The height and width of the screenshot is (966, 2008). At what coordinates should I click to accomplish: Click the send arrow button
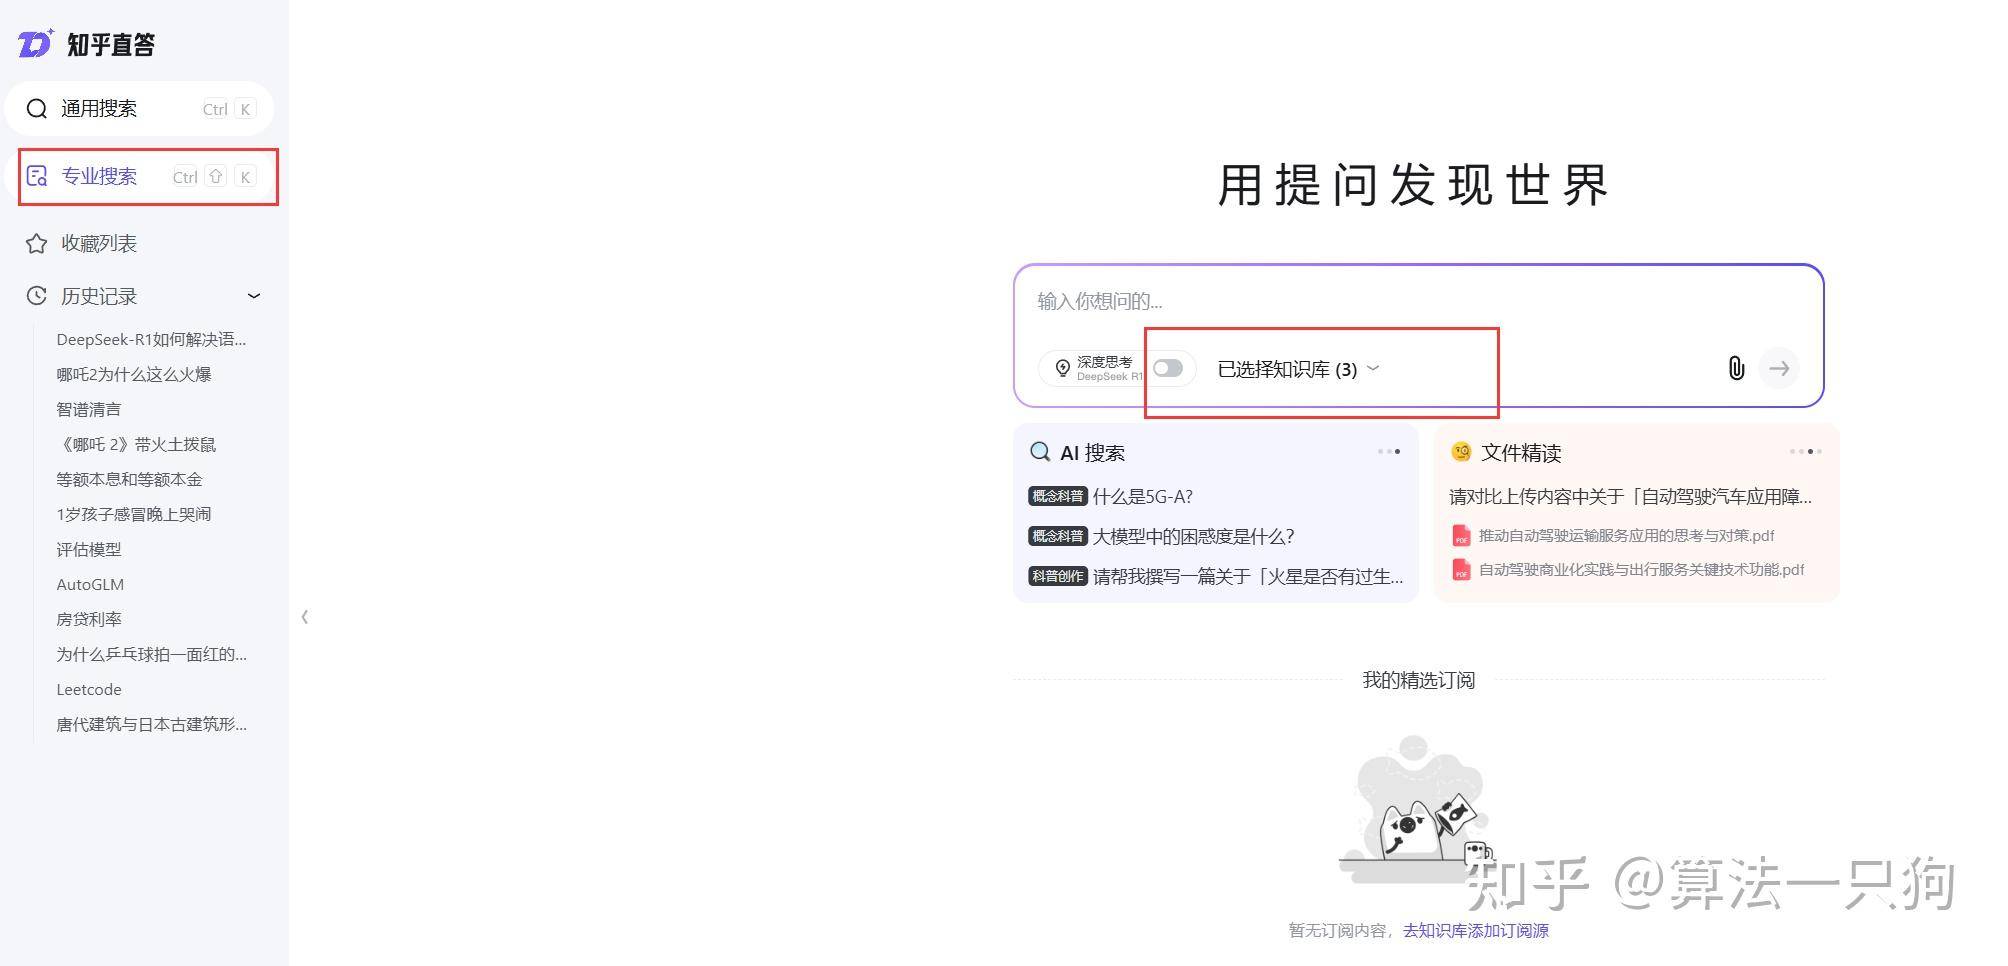(x=1779, y=368)
